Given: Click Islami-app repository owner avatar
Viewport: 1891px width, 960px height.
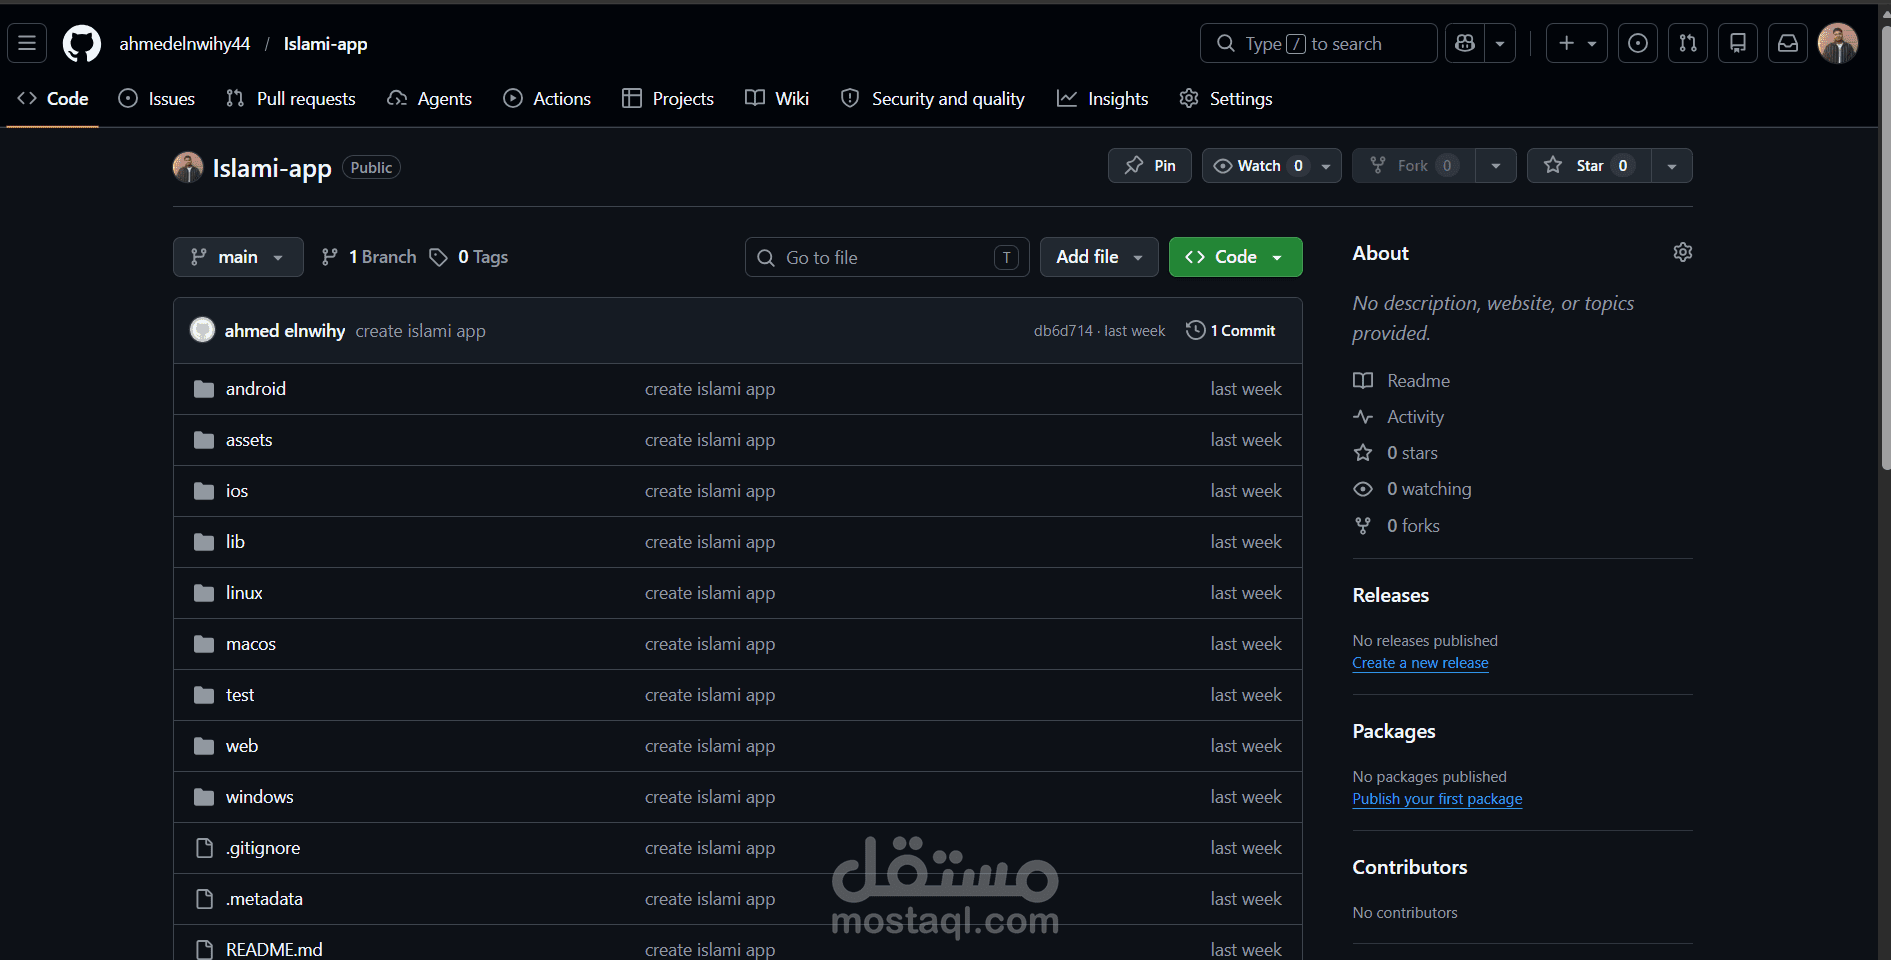Looking at the screenshot, I should coord(188,167).
